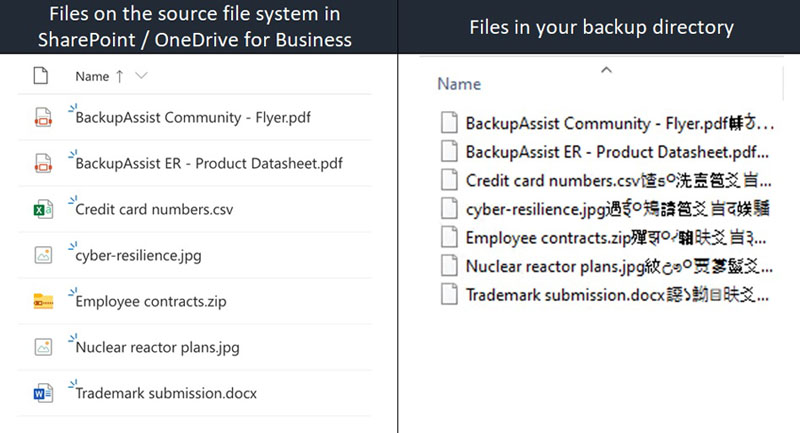Open BackupAssist ER - Product Datasheet.pdf in SharePoint
The width and height of the screenshot is (800, 433).
click(209, 164)
